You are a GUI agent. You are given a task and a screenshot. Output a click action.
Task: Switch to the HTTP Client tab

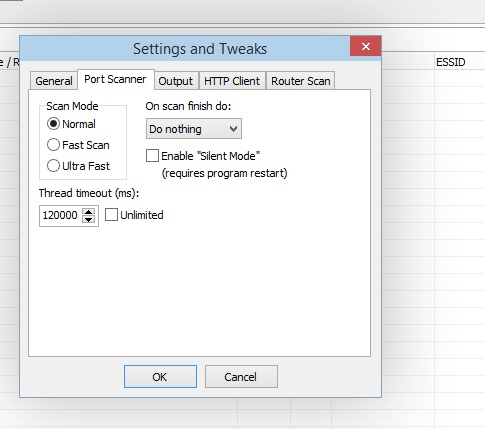(x=232, y=81)
